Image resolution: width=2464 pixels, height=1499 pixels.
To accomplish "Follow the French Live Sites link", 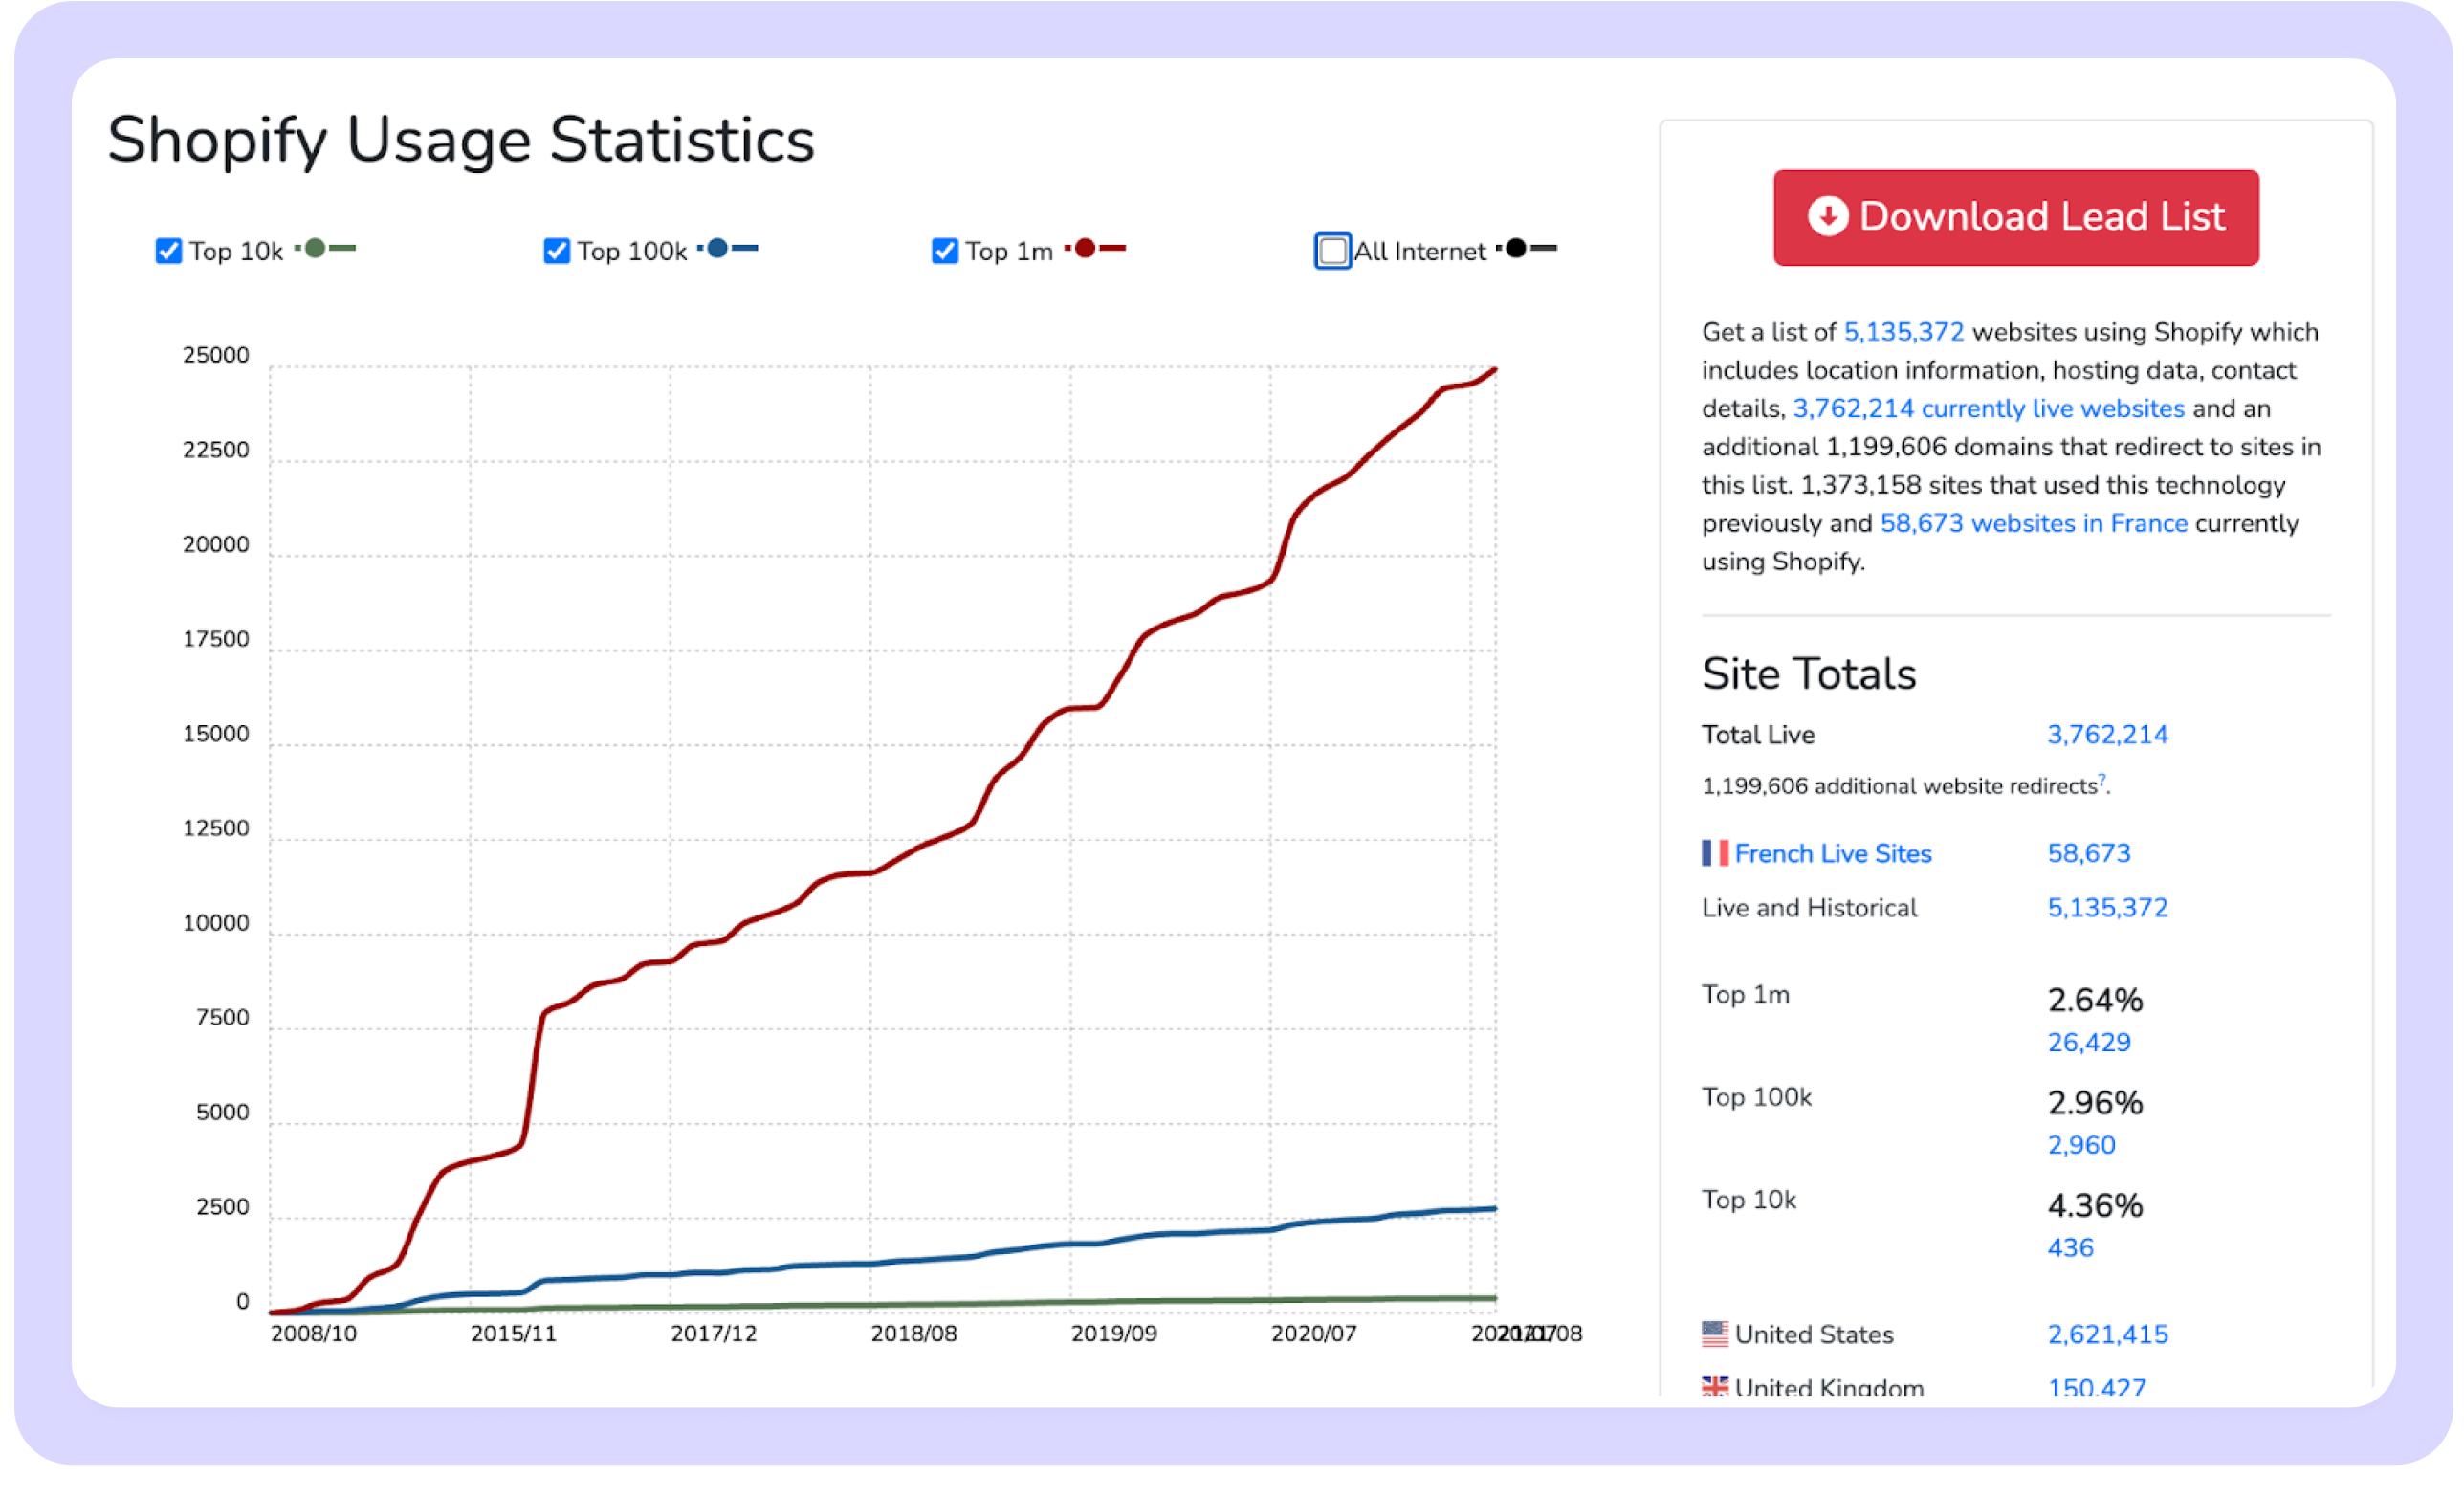I will point(1832,853).
